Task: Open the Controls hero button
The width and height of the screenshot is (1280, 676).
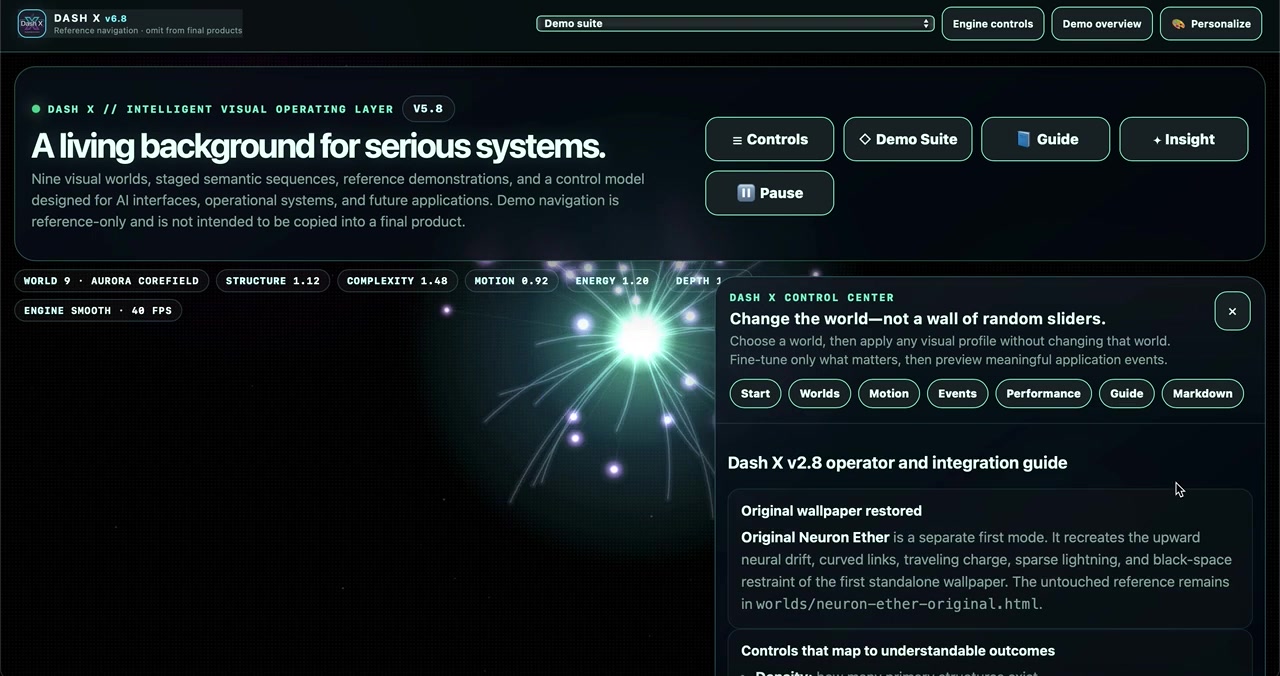Action: (770, 139)
